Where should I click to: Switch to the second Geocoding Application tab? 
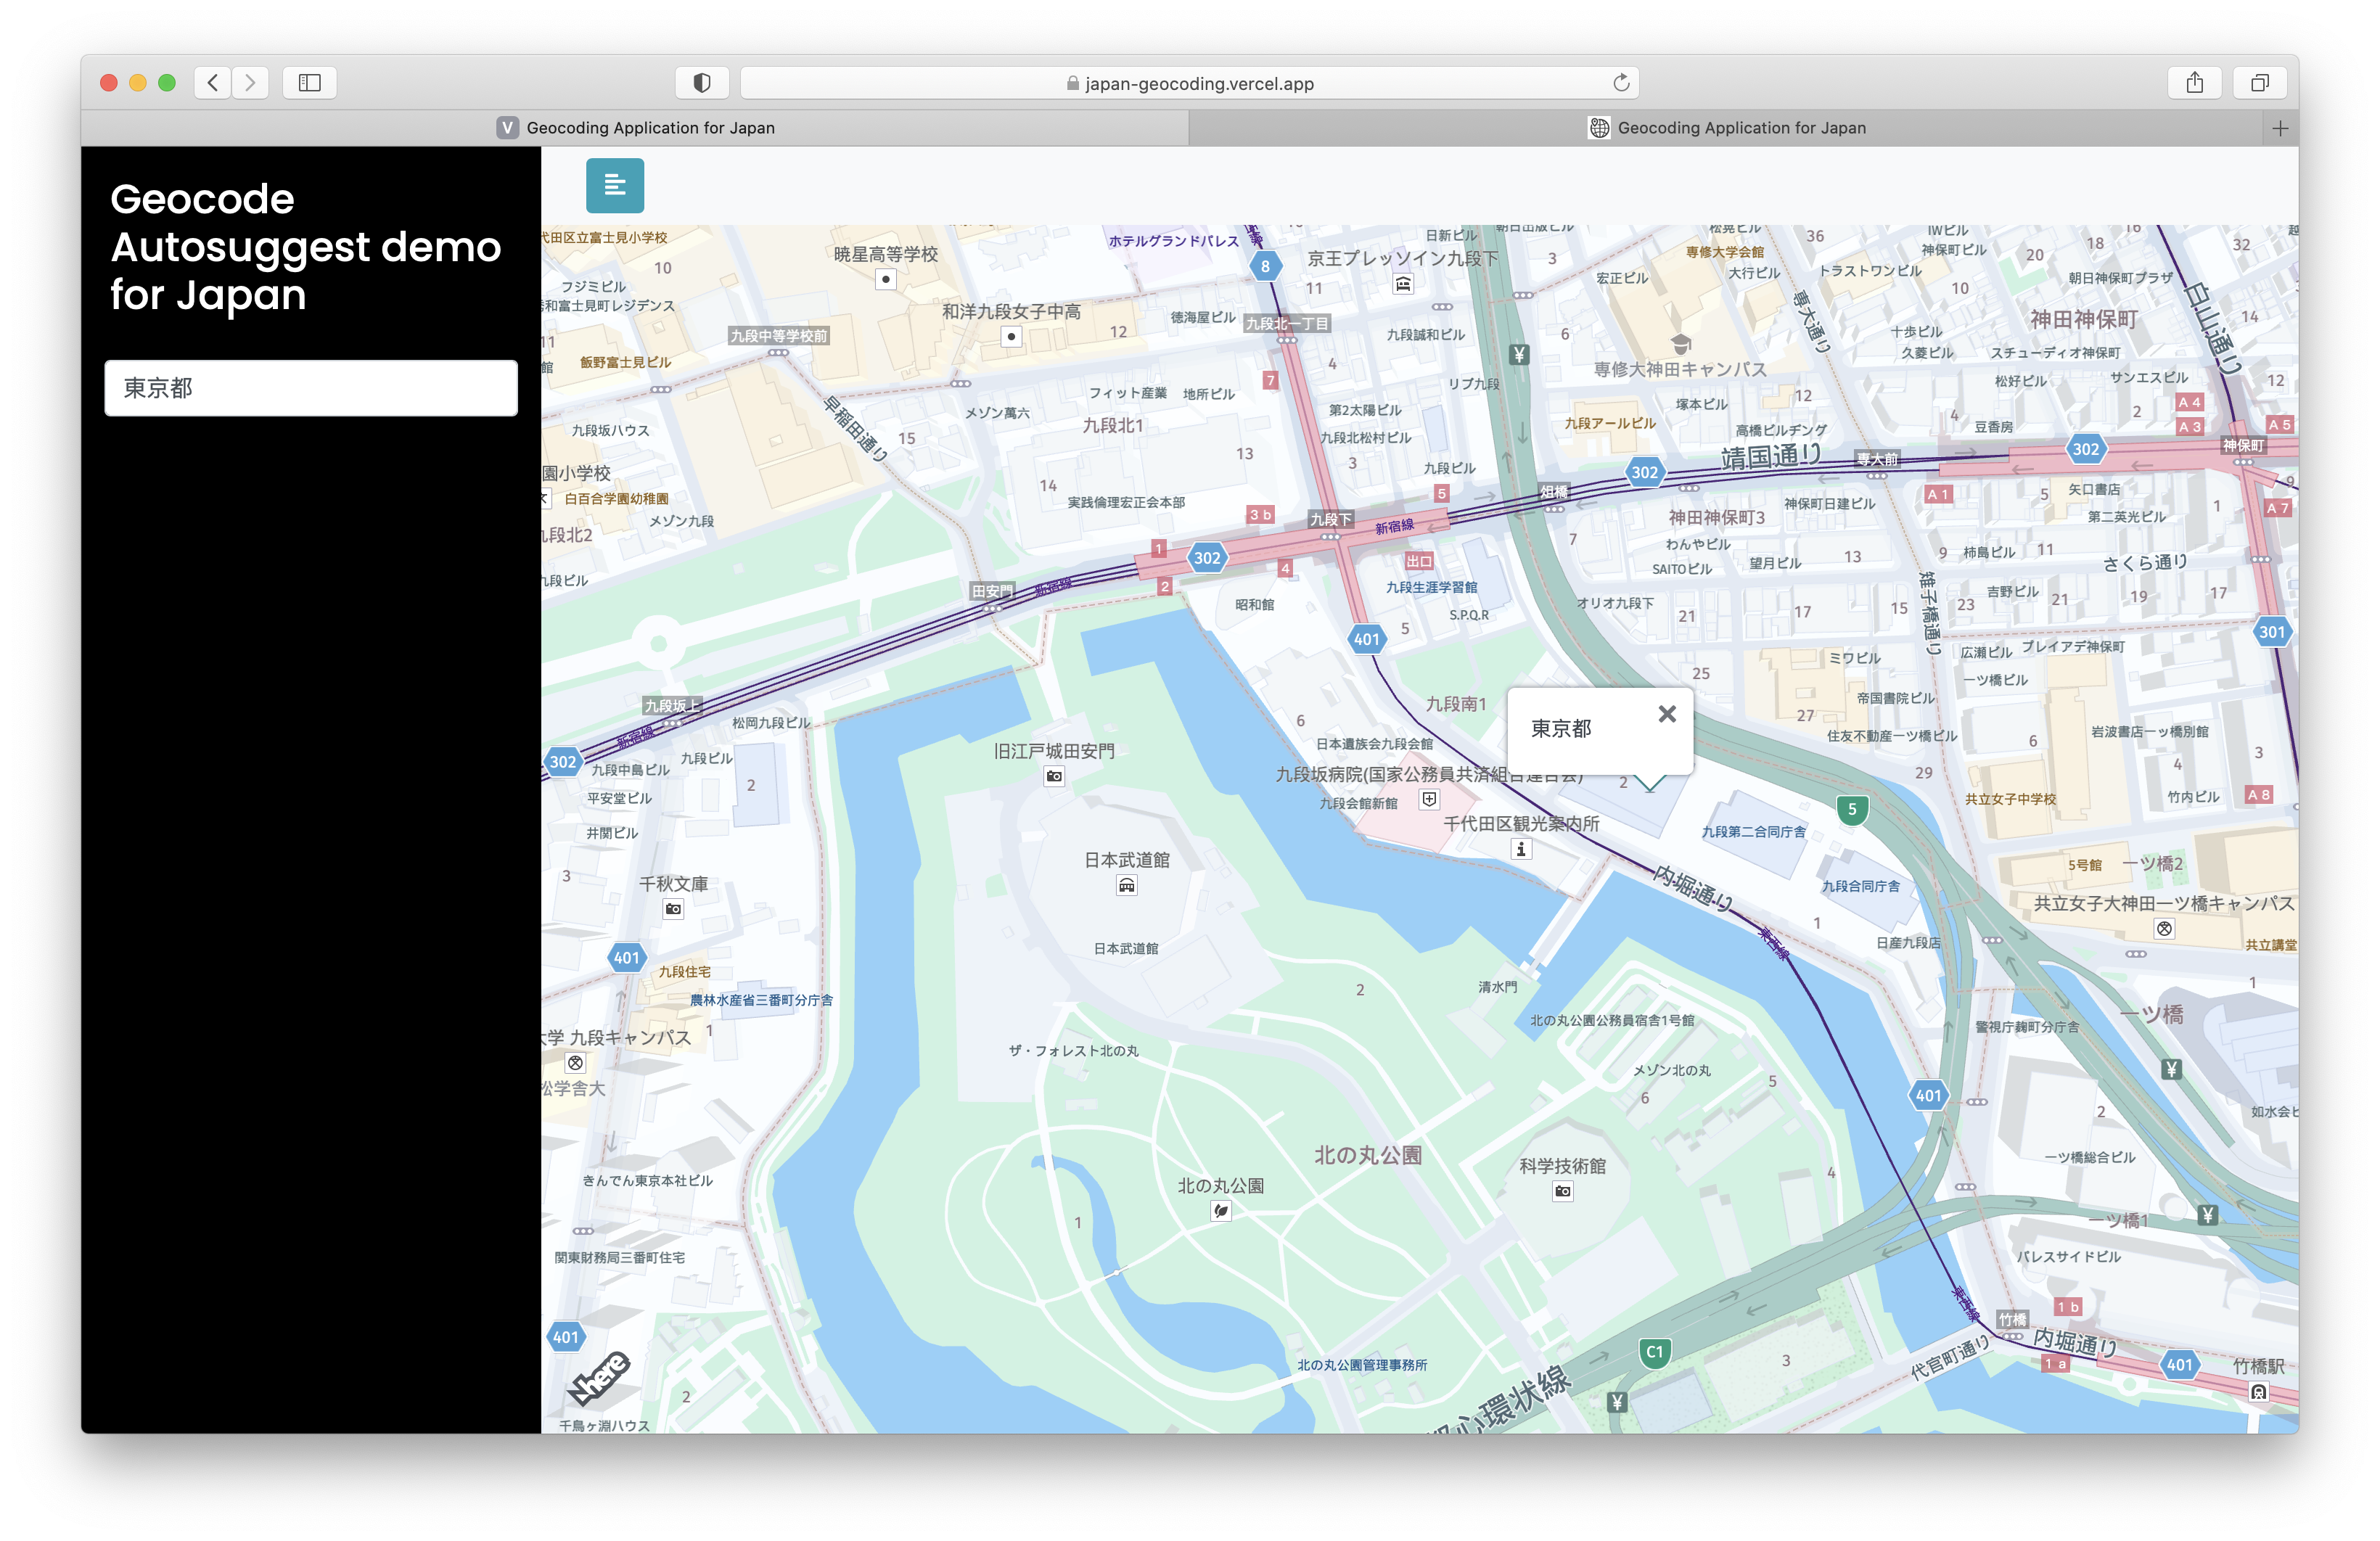coord(1727,128)
